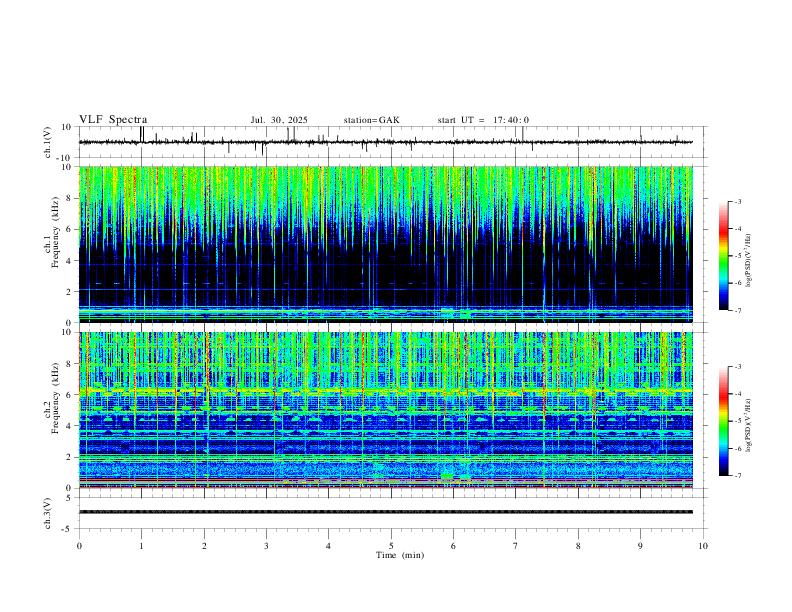The height and width of the screenshot is (612, 792).
Task: Click inside the ch.1 frequency spectrogram panel
Action: [x=386, y=244]
